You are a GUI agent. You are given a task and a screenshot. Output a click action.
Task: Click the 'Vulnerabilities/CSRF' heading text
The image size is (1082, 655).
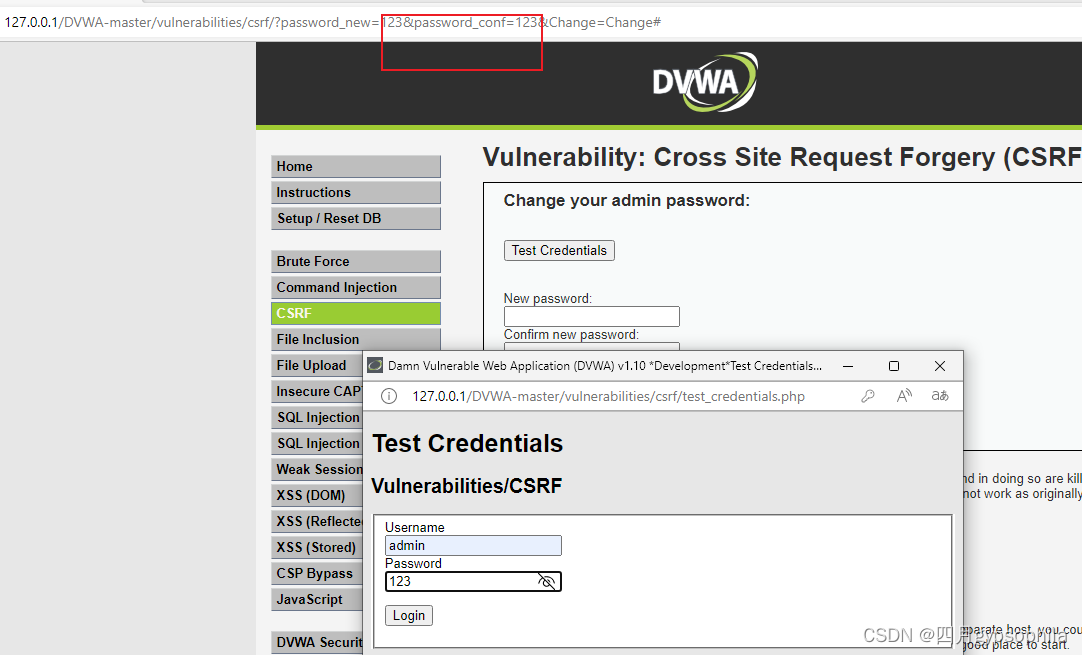(x=466, y=486)
